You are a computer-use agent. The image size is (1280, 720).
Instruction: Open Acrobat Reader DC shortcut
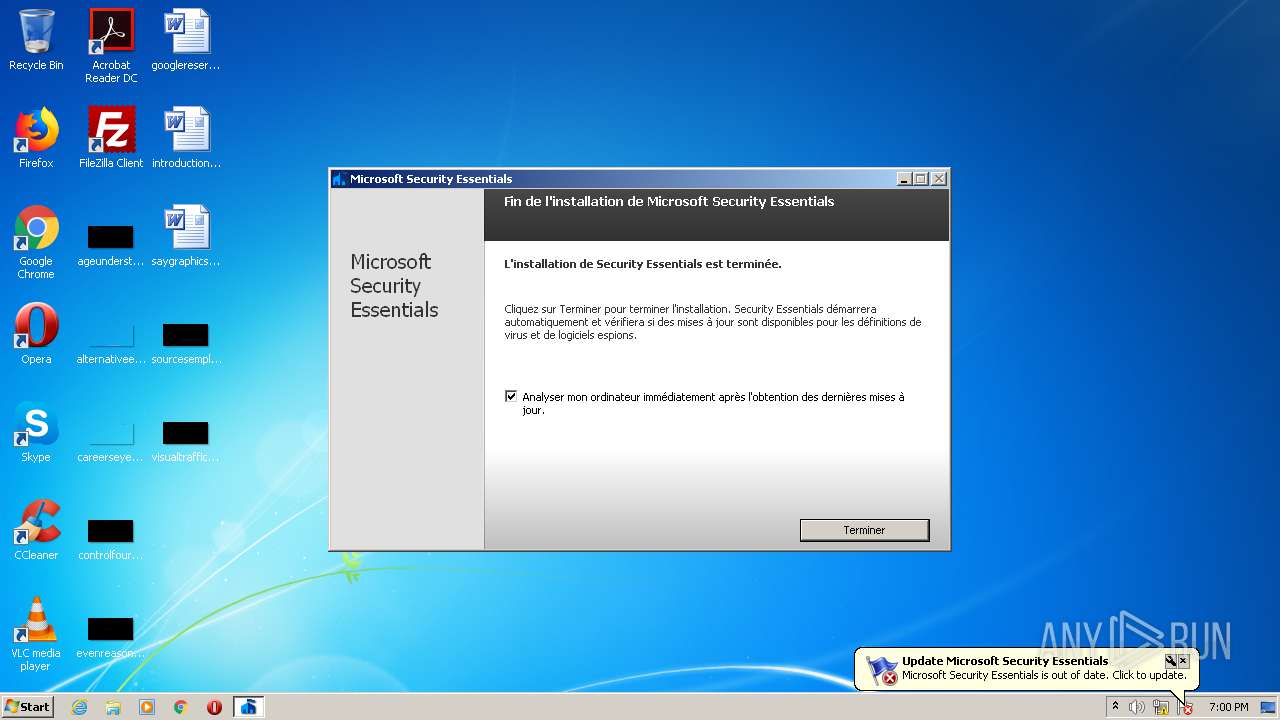click(x=111, y=46)
